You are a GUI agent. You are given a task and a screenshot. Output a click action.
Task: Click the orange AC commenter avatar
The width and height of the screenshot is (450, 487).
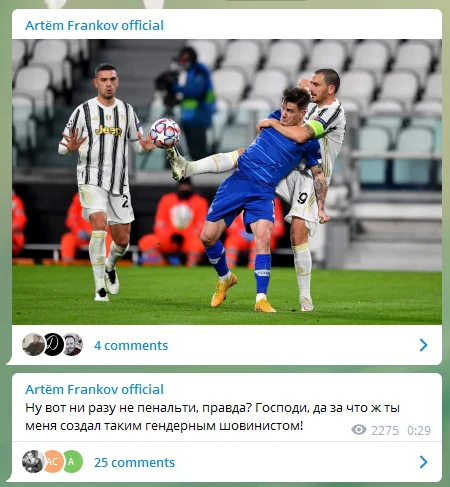pyautogui.click(x=53, y=462)
